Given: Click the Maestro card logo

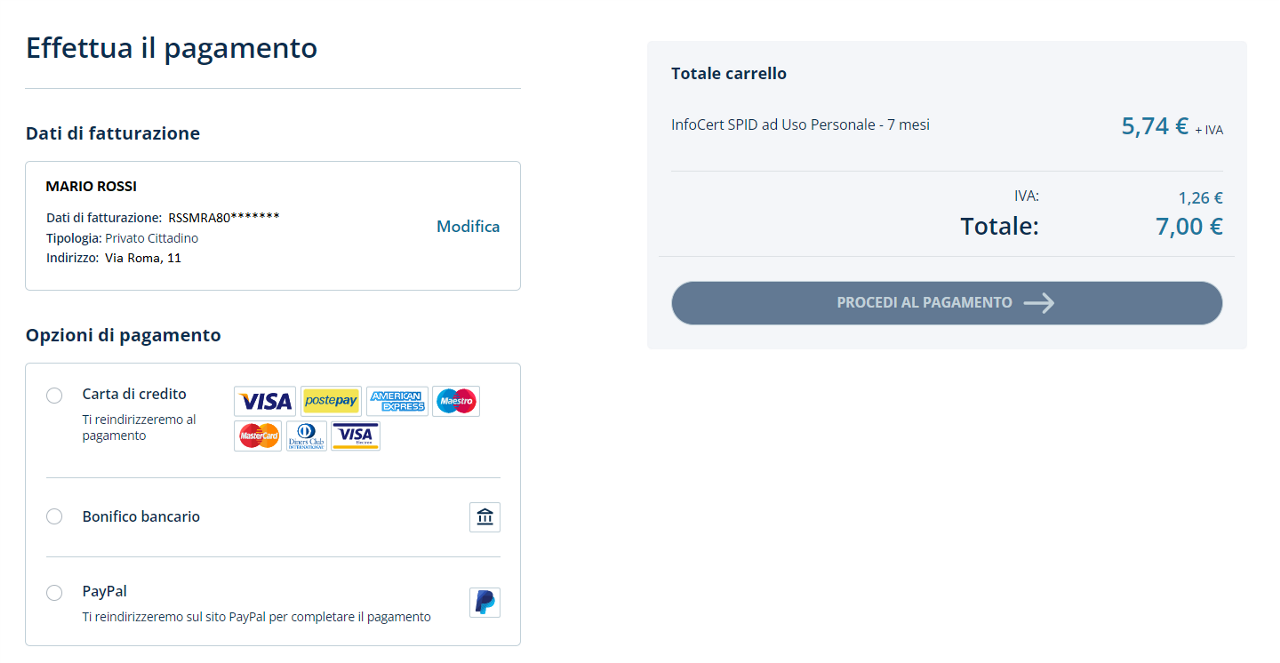Looking at the screenshot, I should [456, 401].
